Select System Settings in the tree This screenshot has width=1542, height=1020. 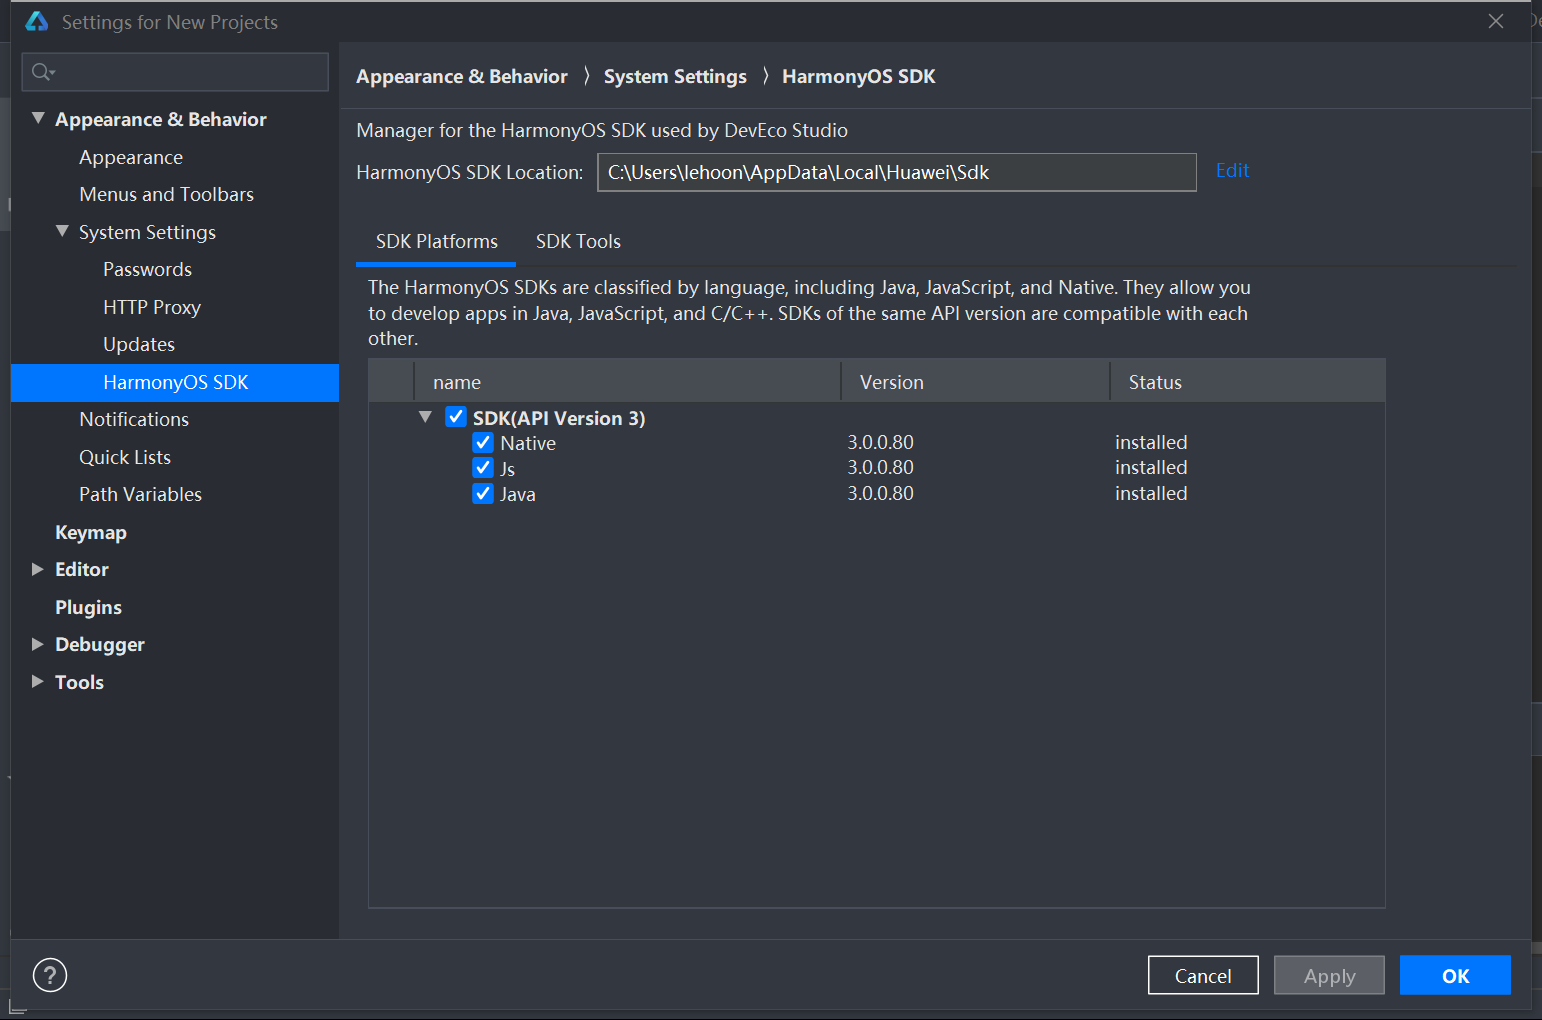click(147, 232)
